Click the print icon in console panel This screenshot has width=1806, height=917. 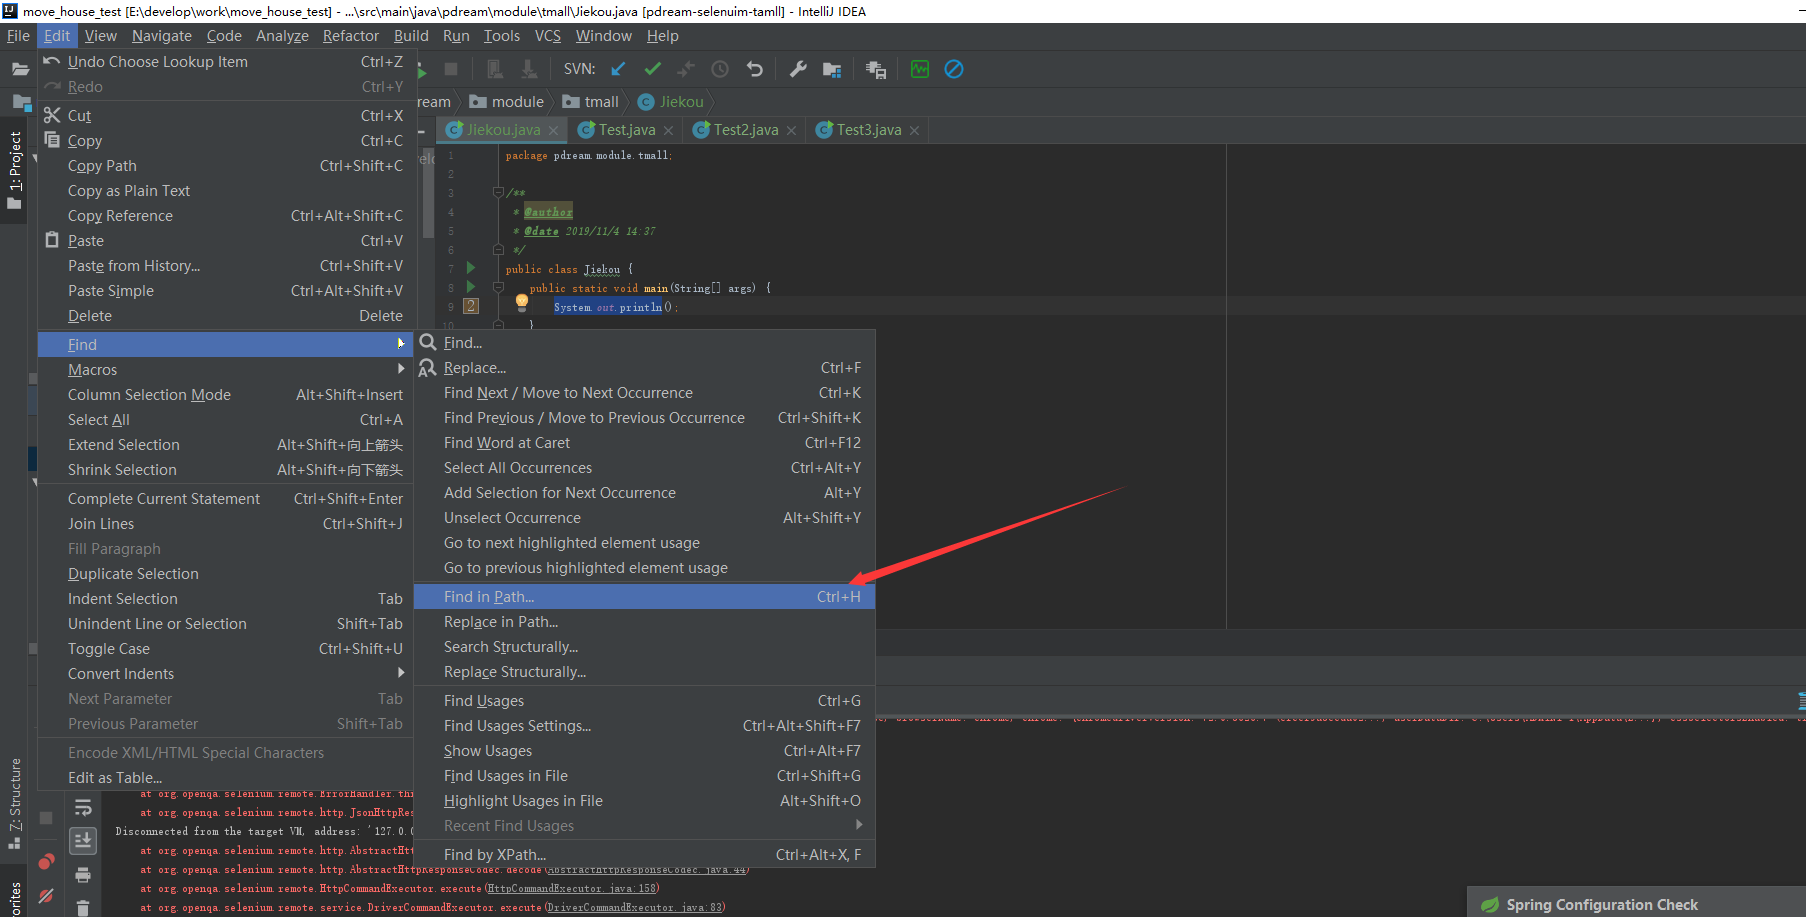click(83, 875)
